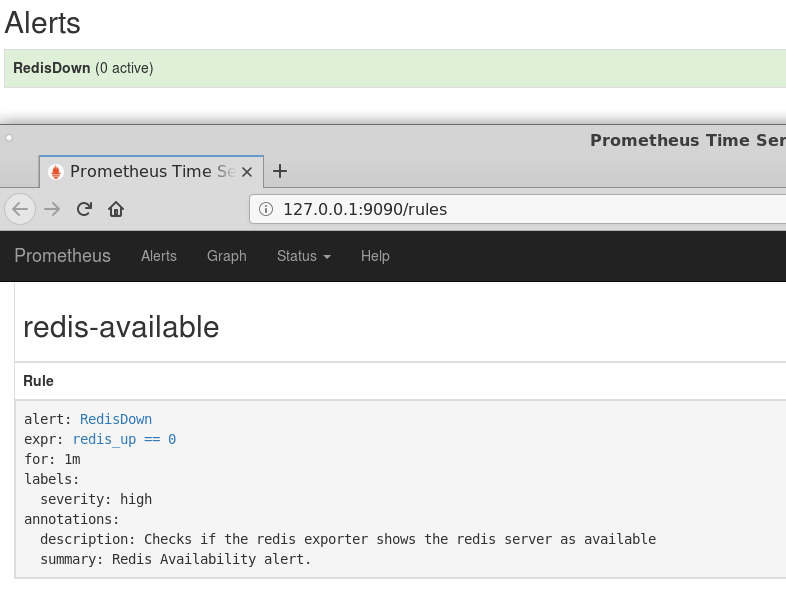
Task: Open the Help navbar item
Action: click(375, 256)
